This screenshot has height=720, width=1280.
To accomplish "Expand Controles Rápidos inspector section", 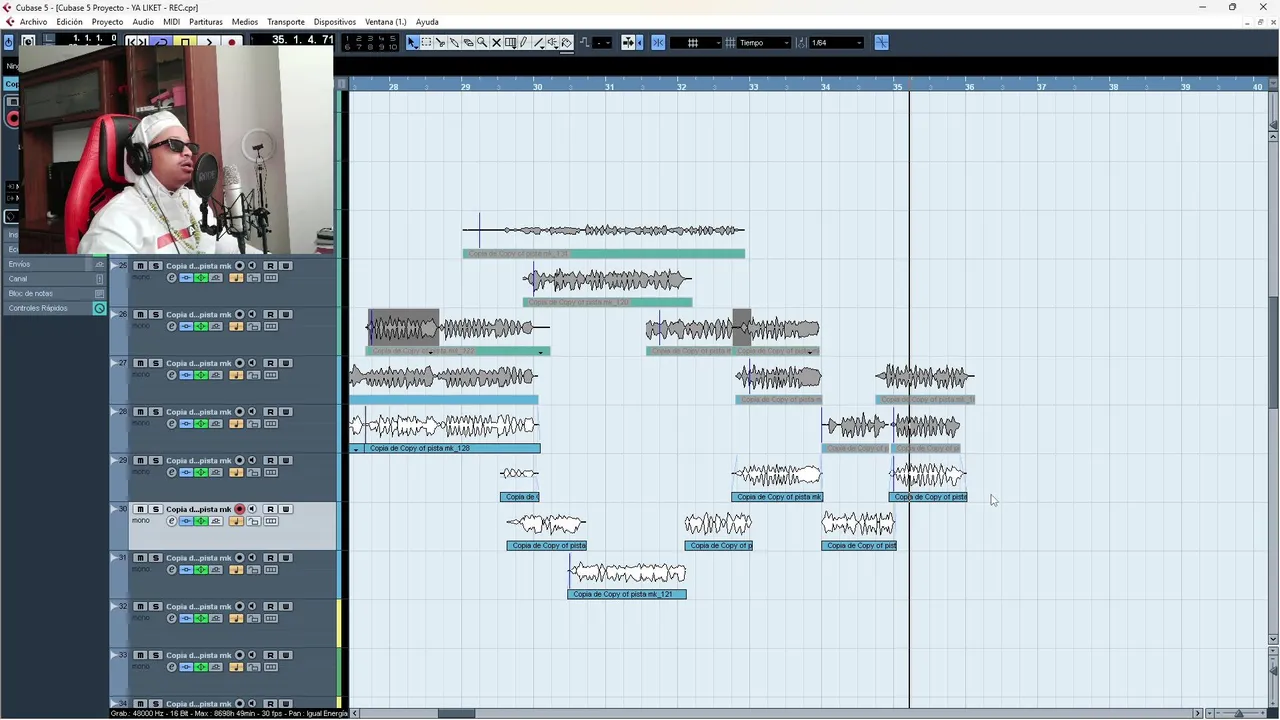I will [55, 308].
